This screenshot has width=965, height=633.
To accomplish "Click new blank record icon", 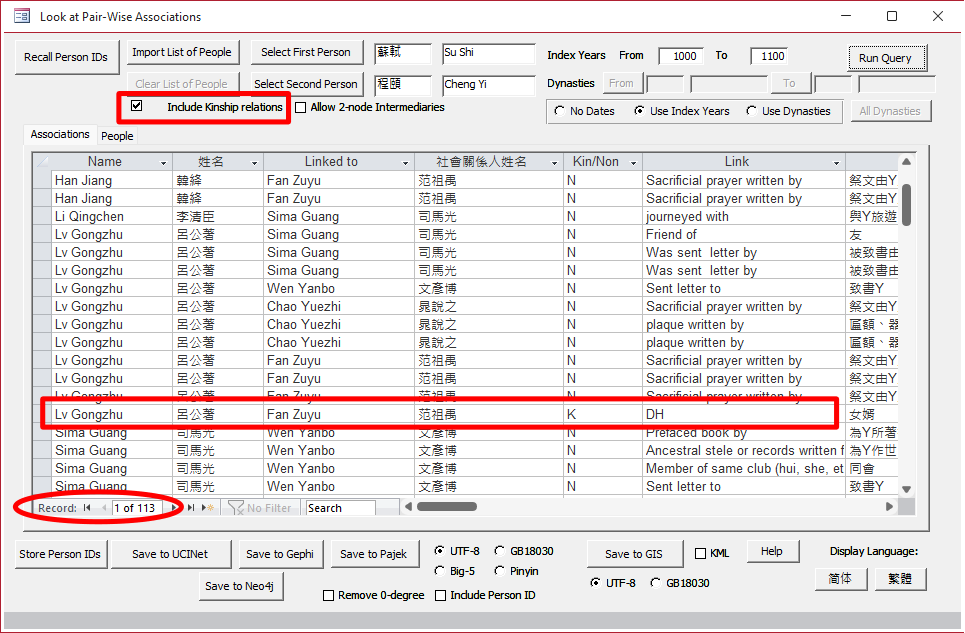I will [x=208, y=508].
